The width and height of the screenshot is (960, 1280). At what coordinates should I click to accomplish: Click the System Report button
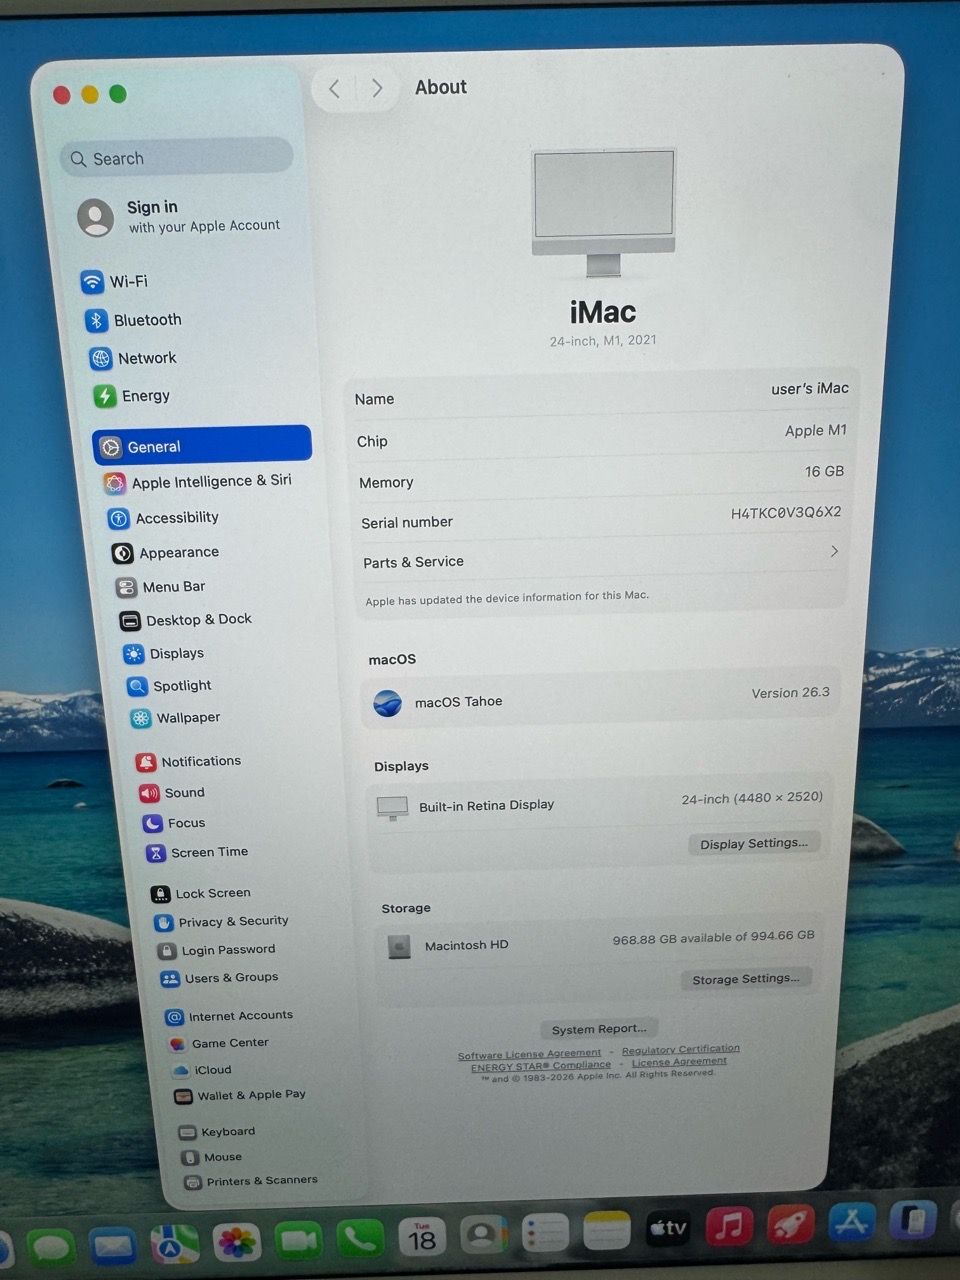[599, 1029]
